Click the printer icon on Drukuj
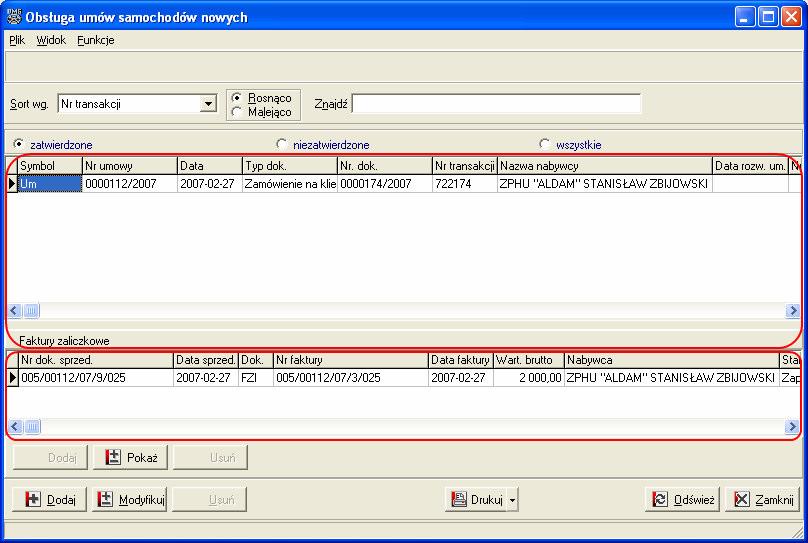 (459, 499)
